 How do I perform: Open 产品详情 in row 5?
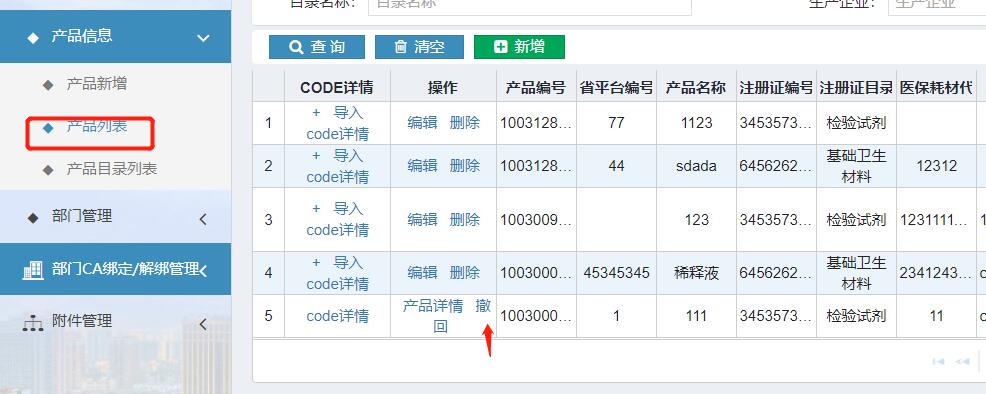pyautogui.click(x=433, y=307)
